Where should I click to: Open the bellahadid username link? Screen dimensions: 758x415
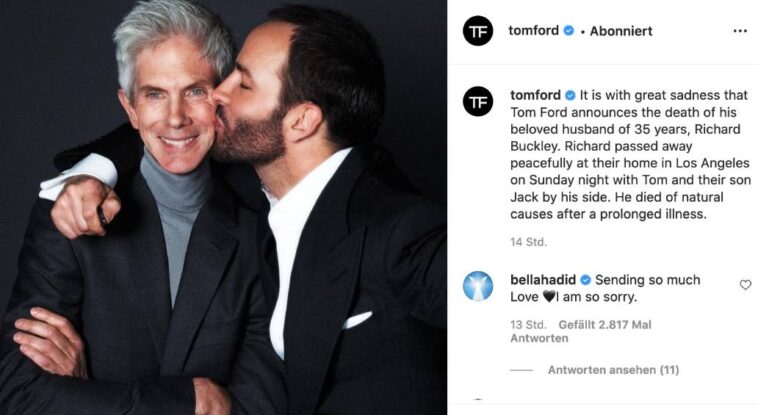click(x=543, y=280)
